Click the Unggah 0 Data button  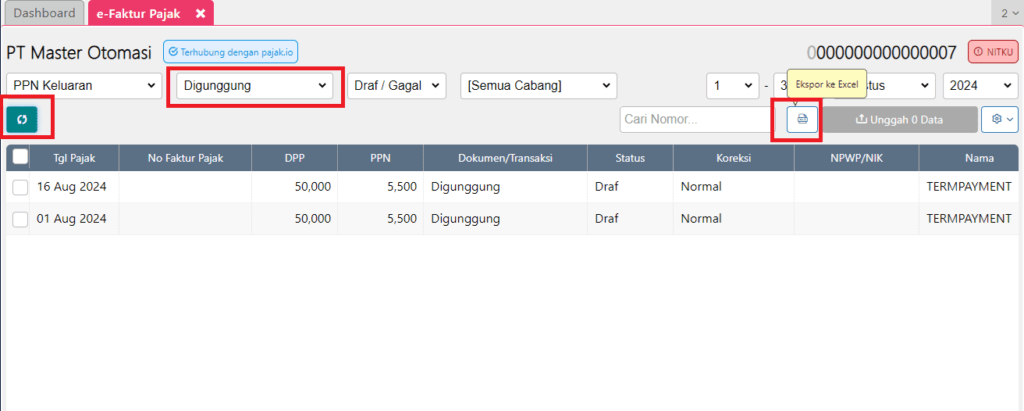coord(899,119)
